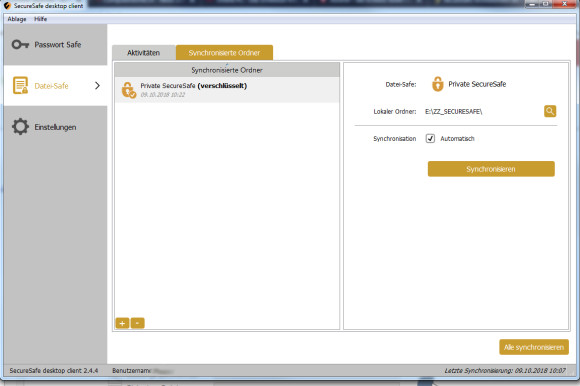Click the Synchronisieren button
Viewport: 580px width, 386px height.
(491, 169)
